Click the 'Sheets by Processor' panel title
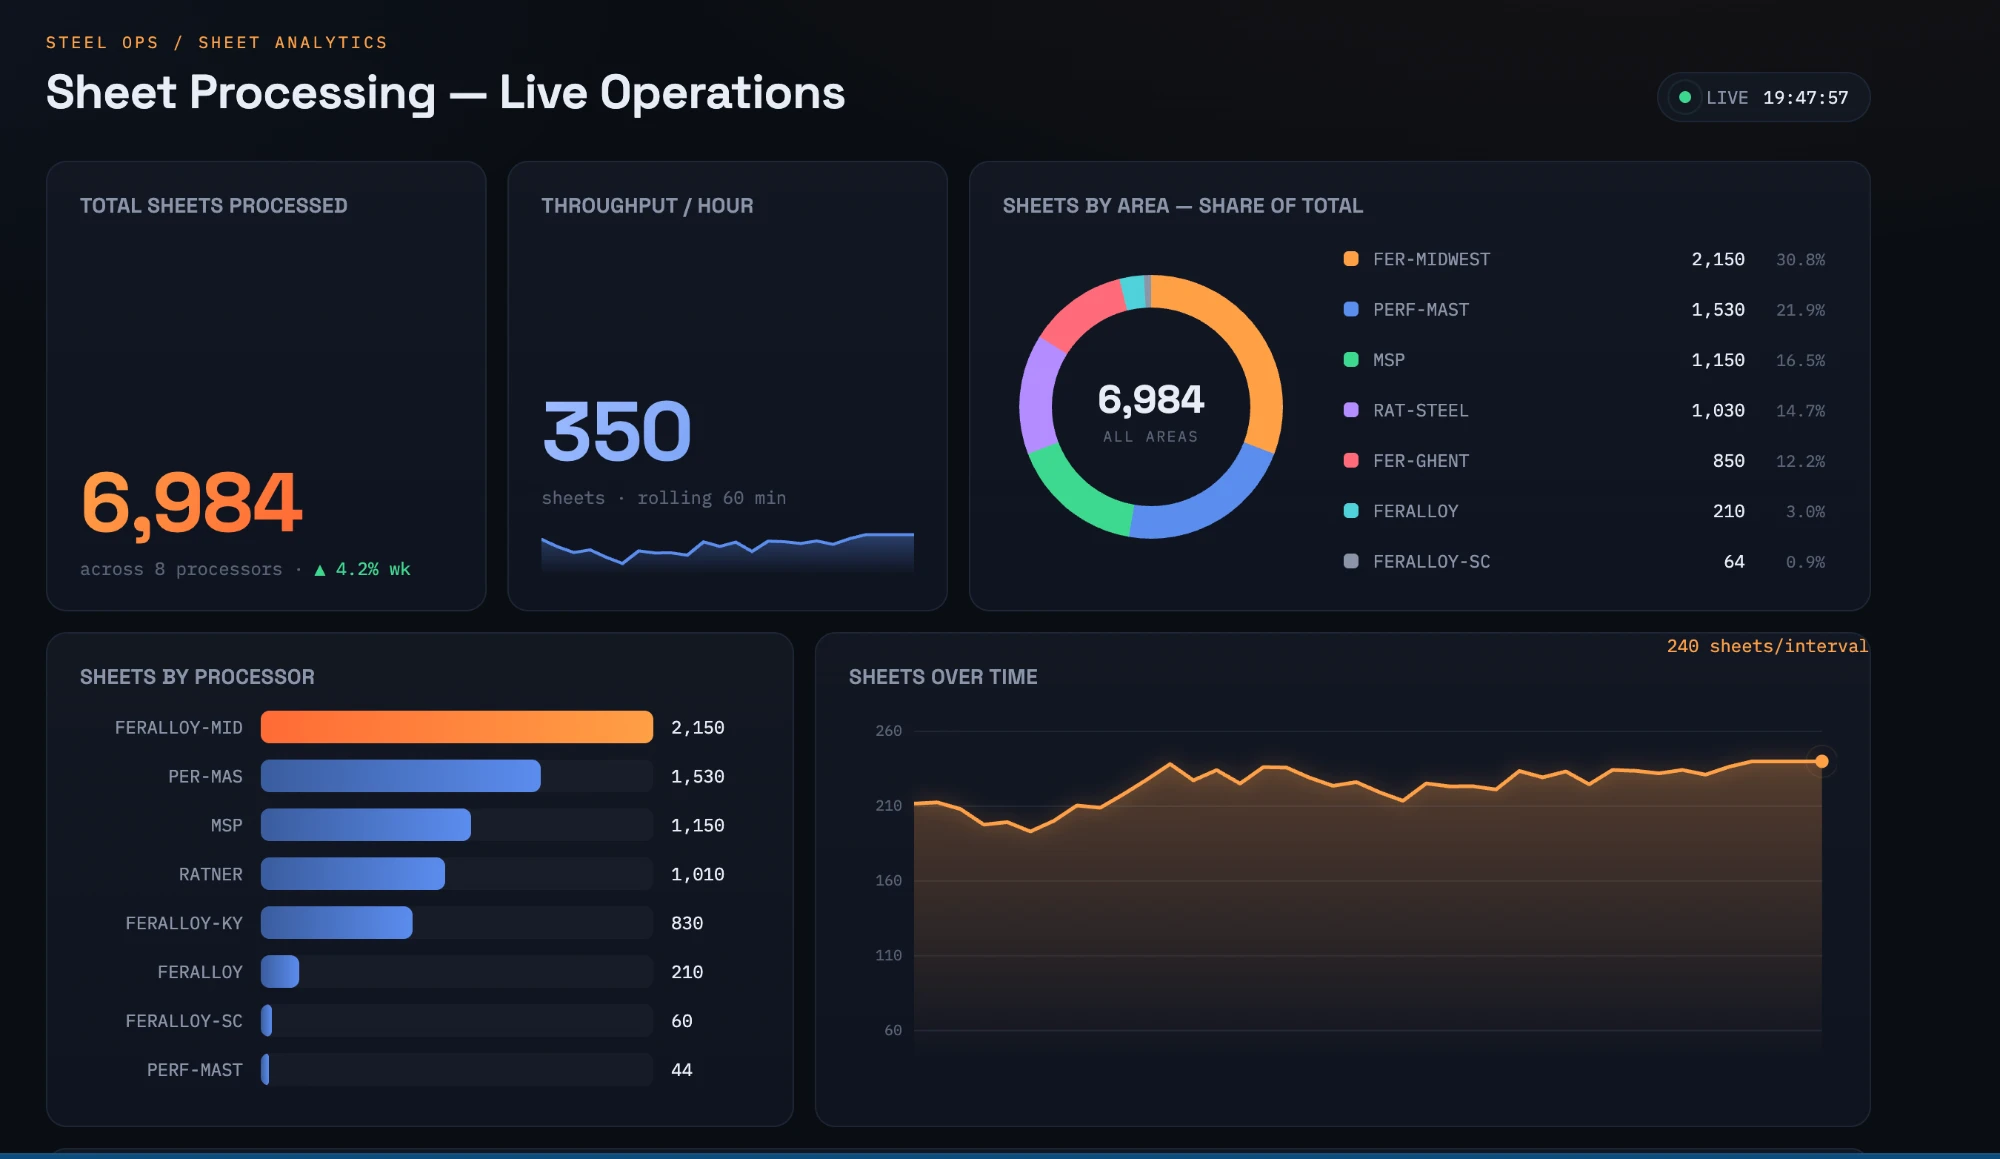 tap(197, 677)
